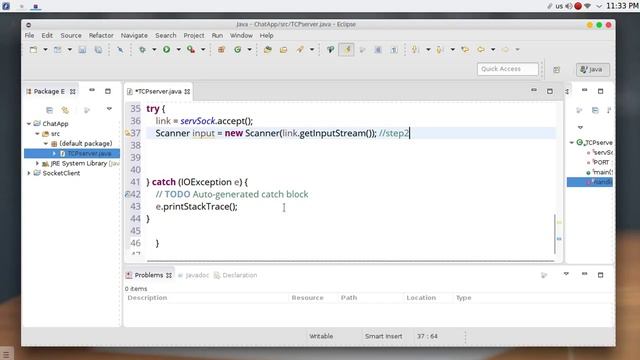This screenshot has width=640, height=360.
Task: Click the Open Task toolbar icon
Action: point(283,50)
